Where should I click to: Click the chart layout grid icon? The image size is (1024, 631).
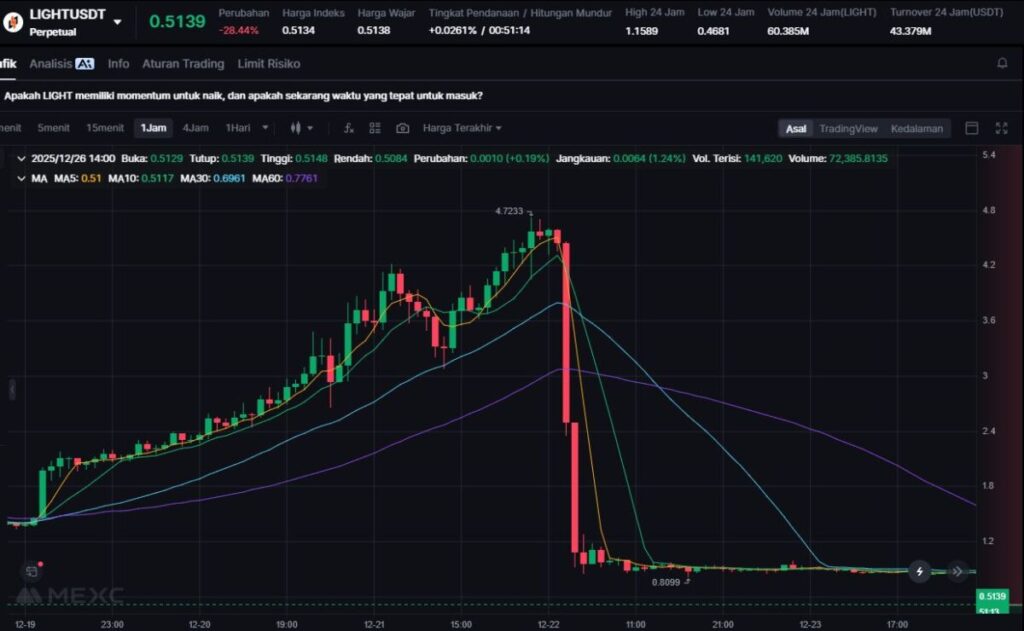click(x=375, y=128)
